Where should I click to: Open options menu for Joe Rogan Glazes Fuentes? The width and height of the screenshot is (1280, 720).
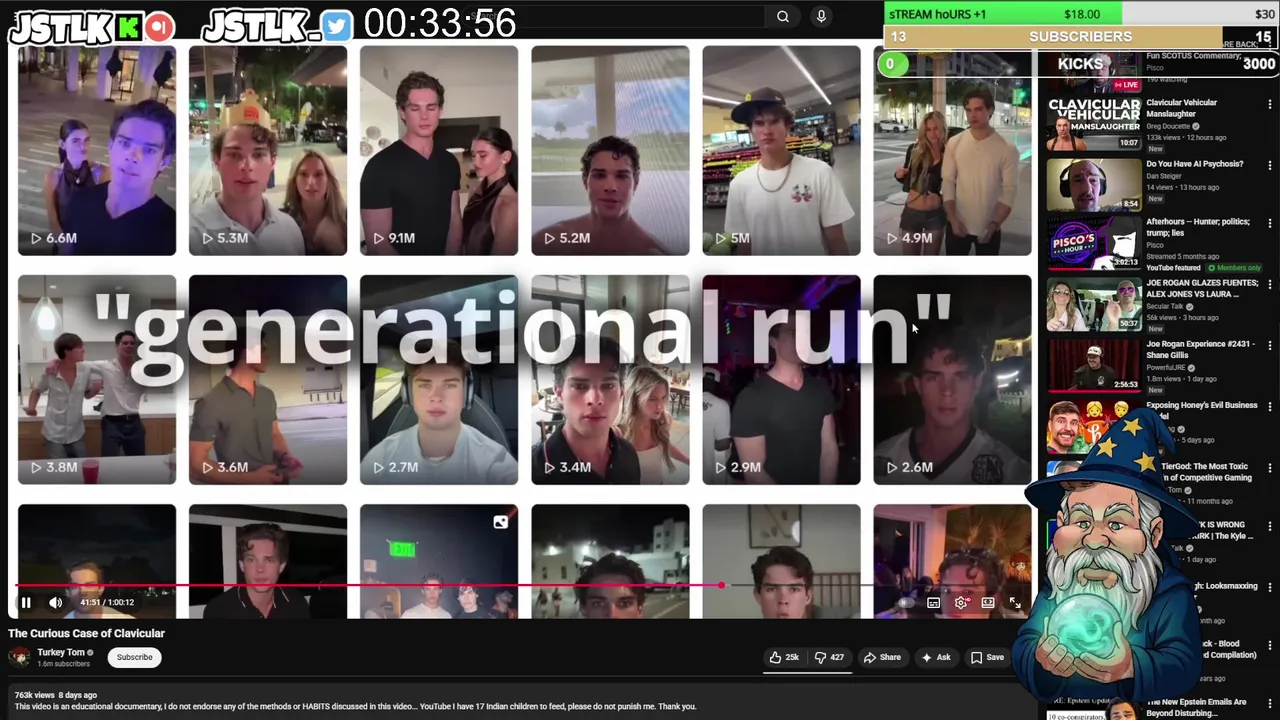[x=1270, y=285]
